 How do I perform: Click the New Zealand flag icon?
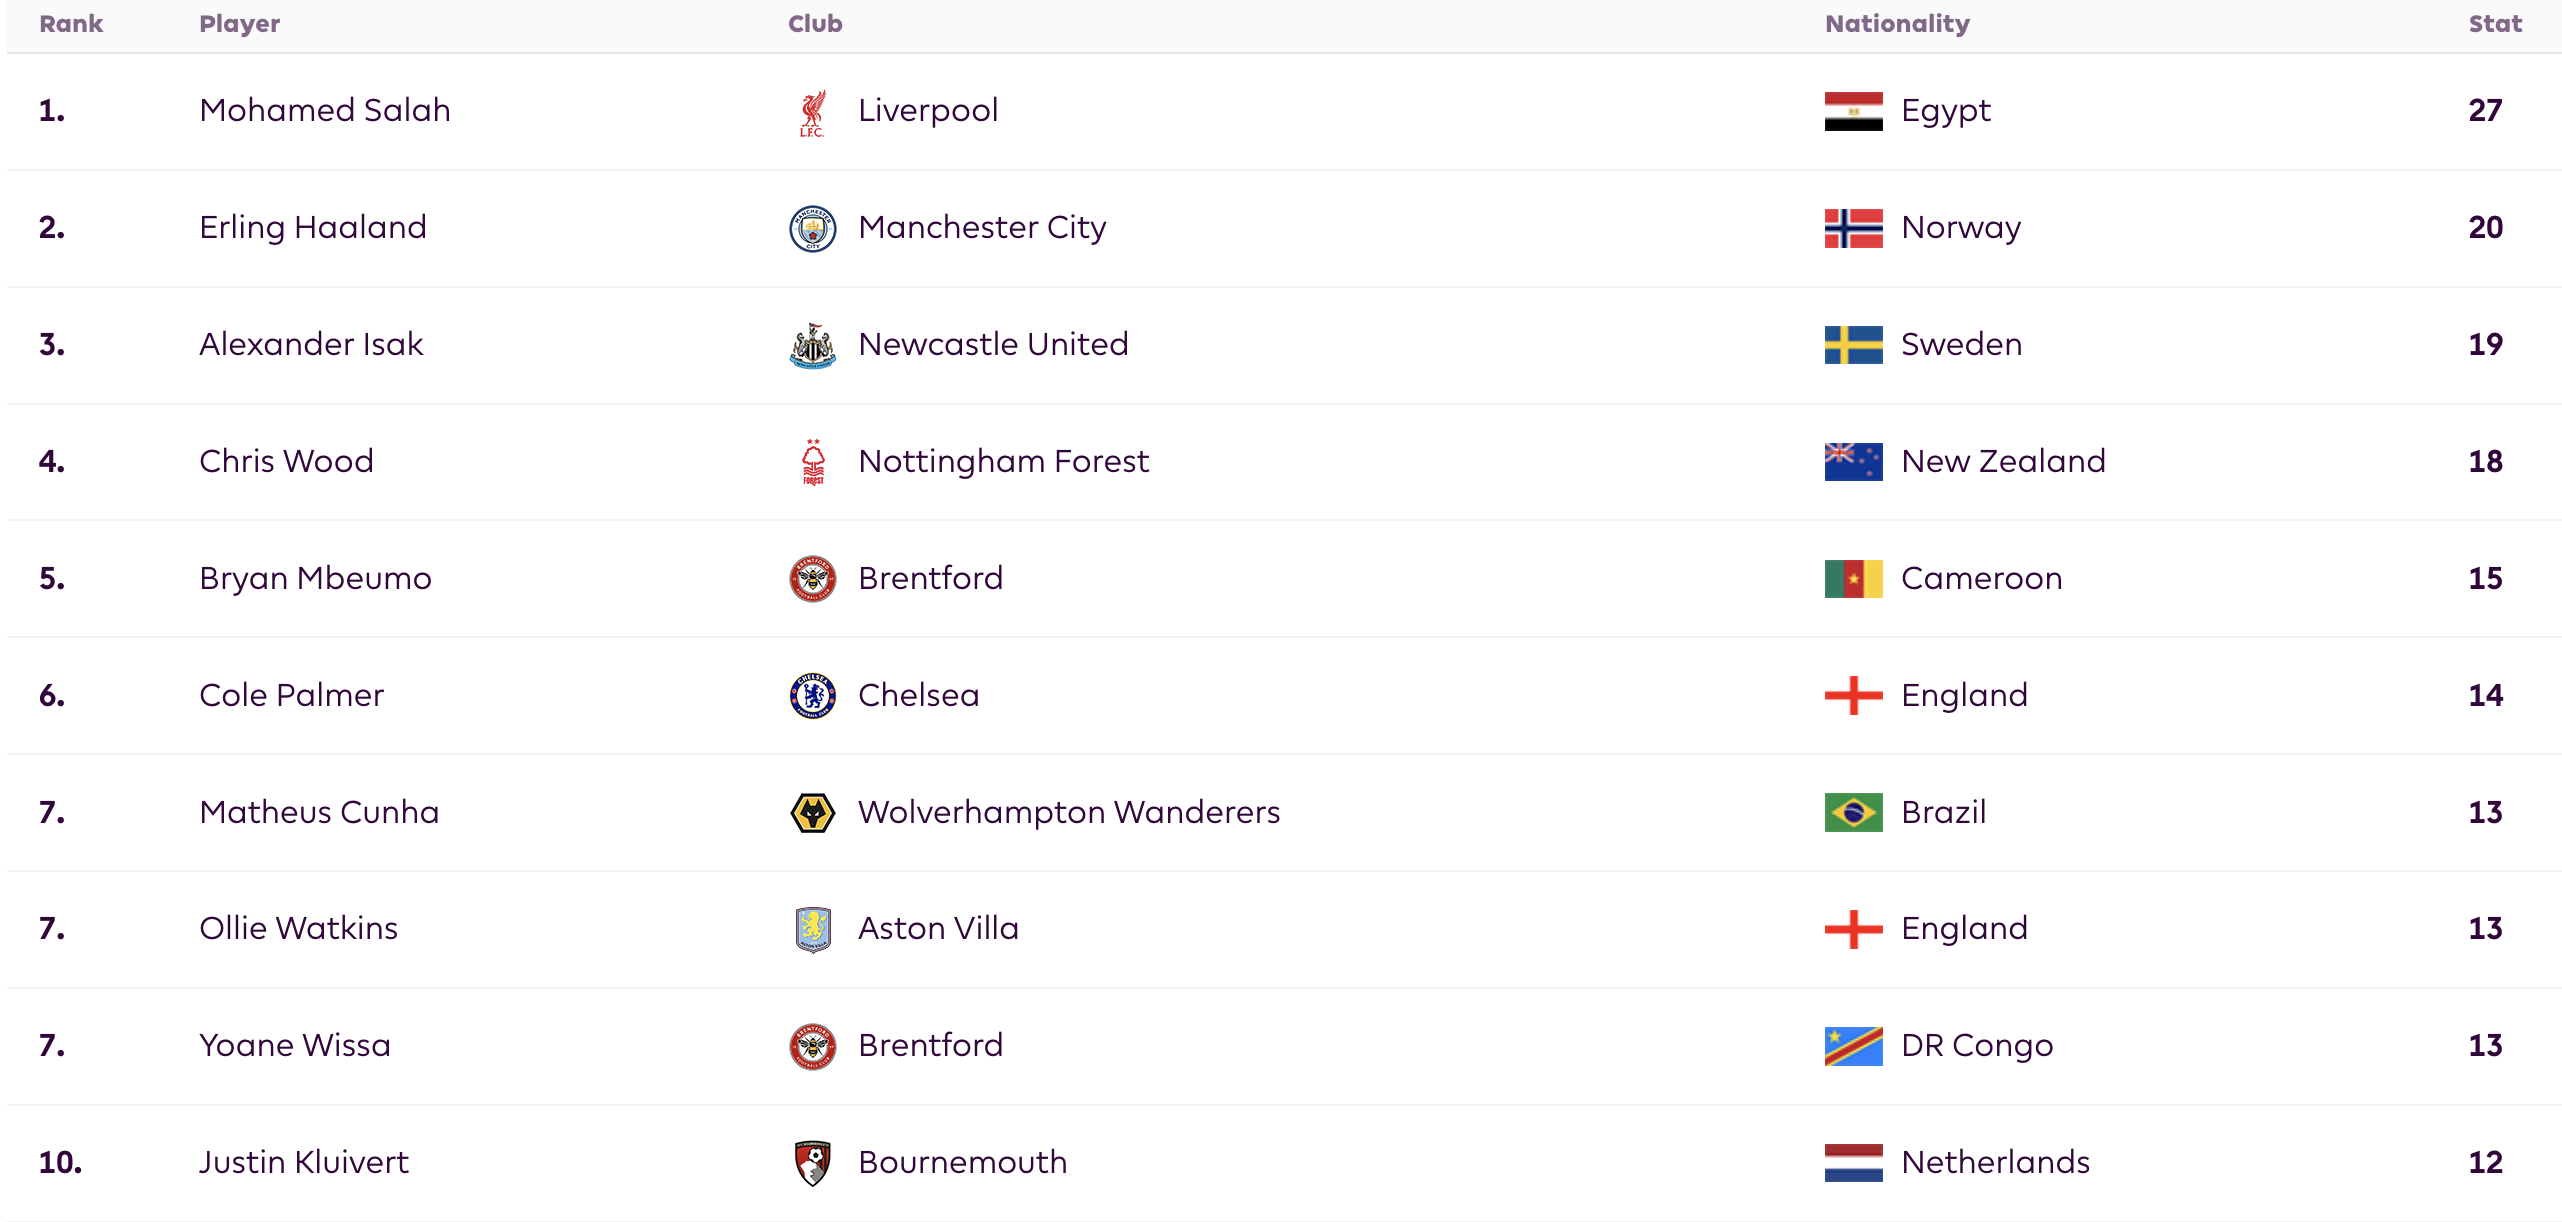1853,462
